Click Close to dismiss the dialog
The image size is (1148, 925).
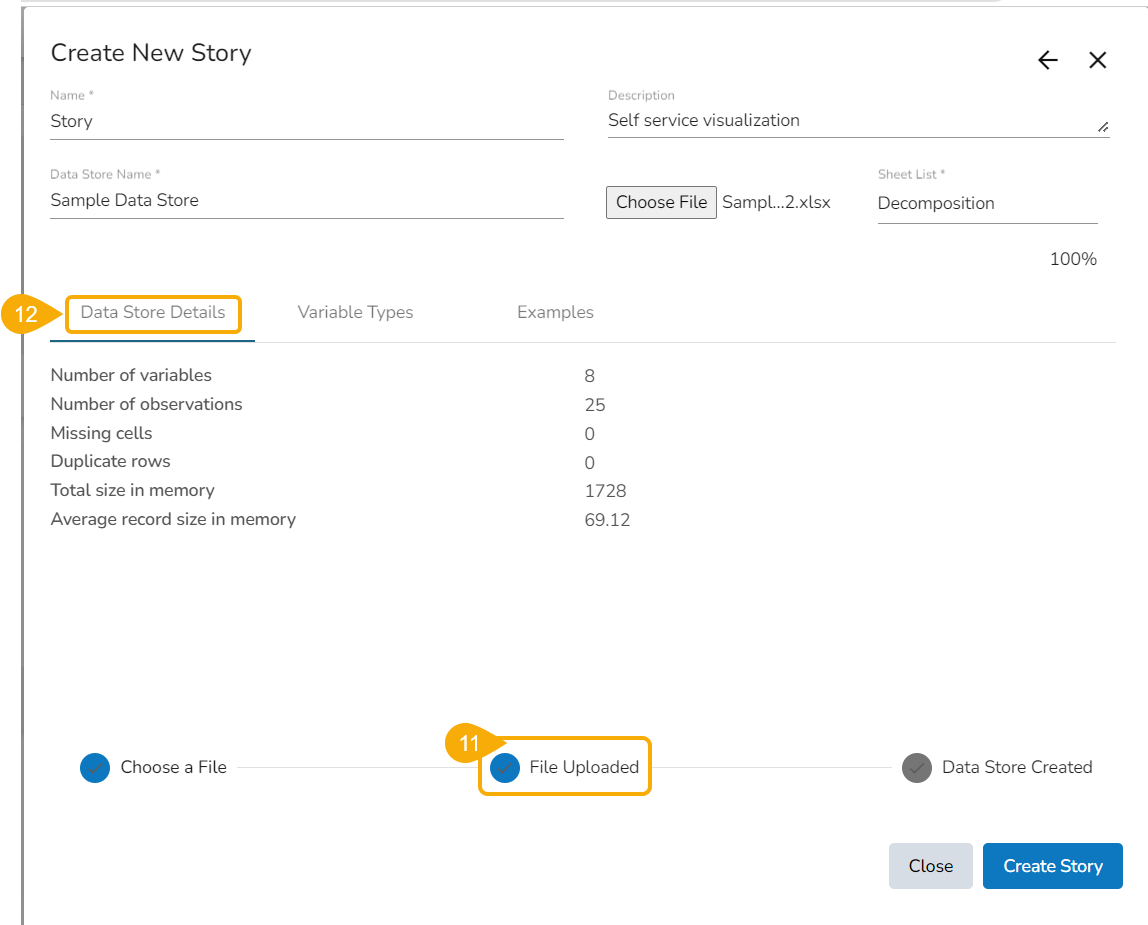click(x=930, y=865)
